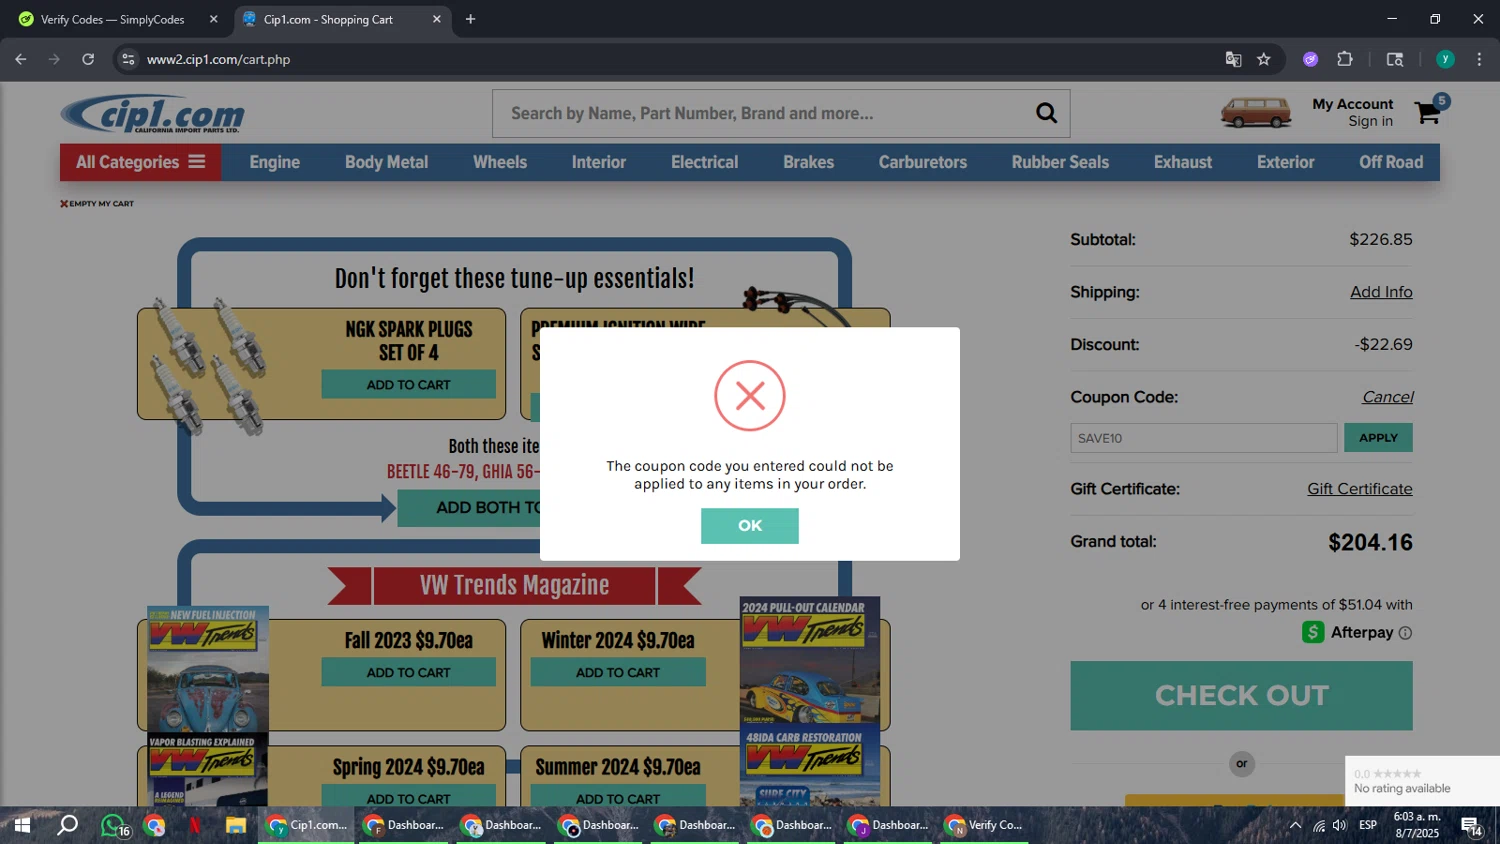Go back to the previous page

click(21, 59)
